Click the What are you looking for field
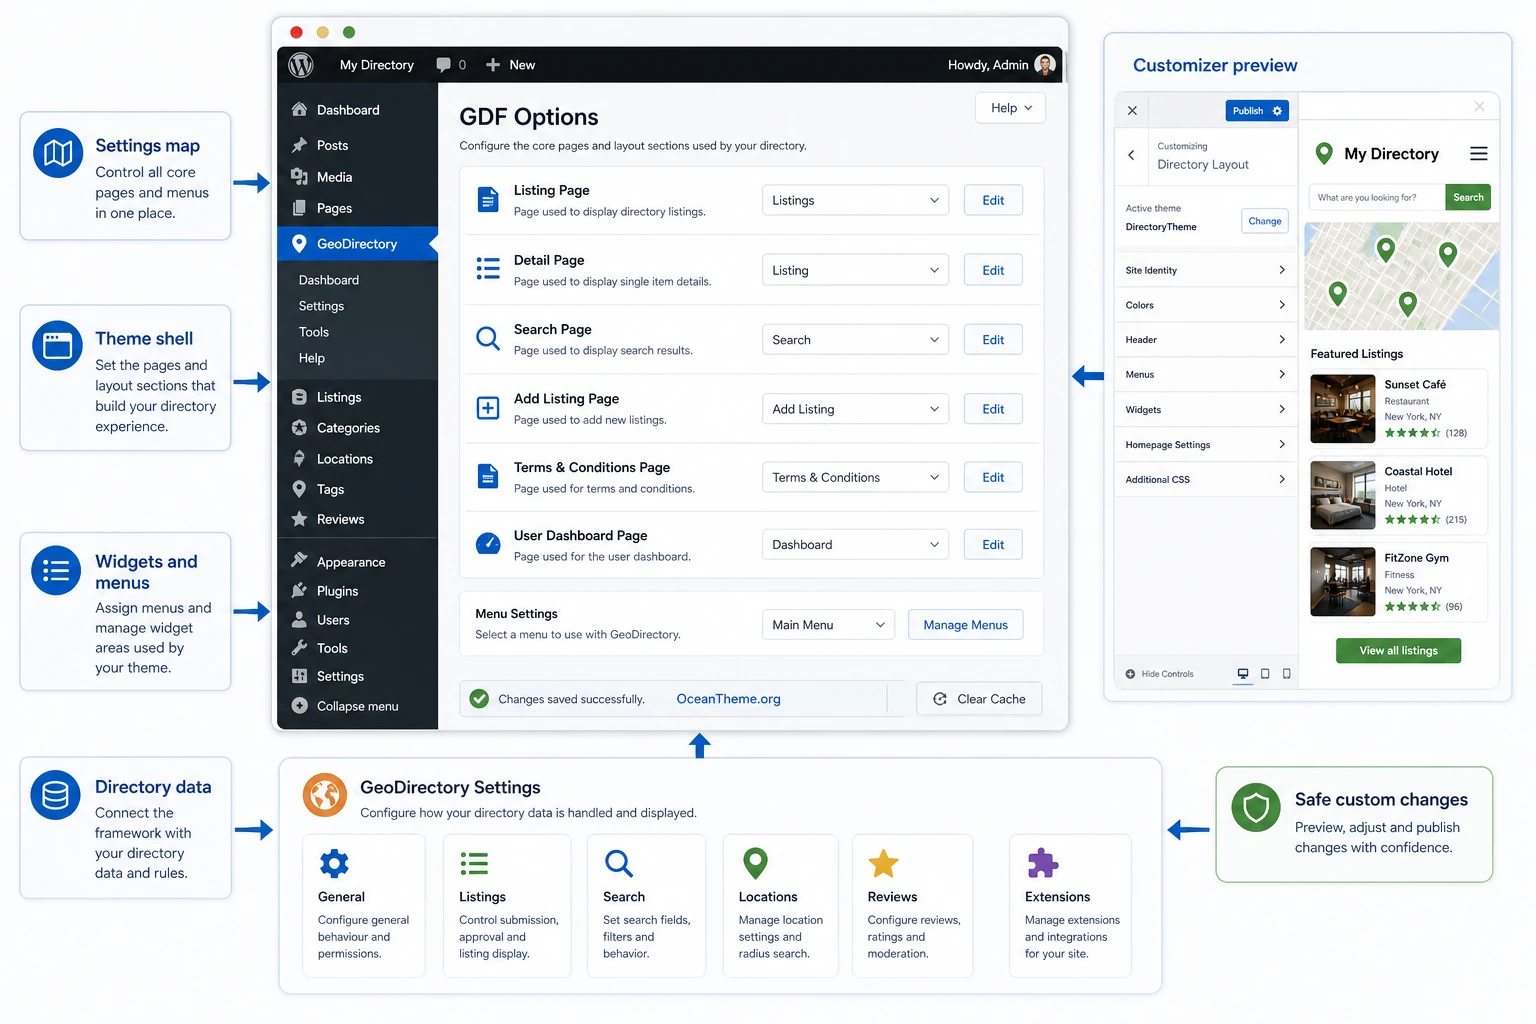Viewport: 1536px width, 1024px height. tap(1377, 198)
